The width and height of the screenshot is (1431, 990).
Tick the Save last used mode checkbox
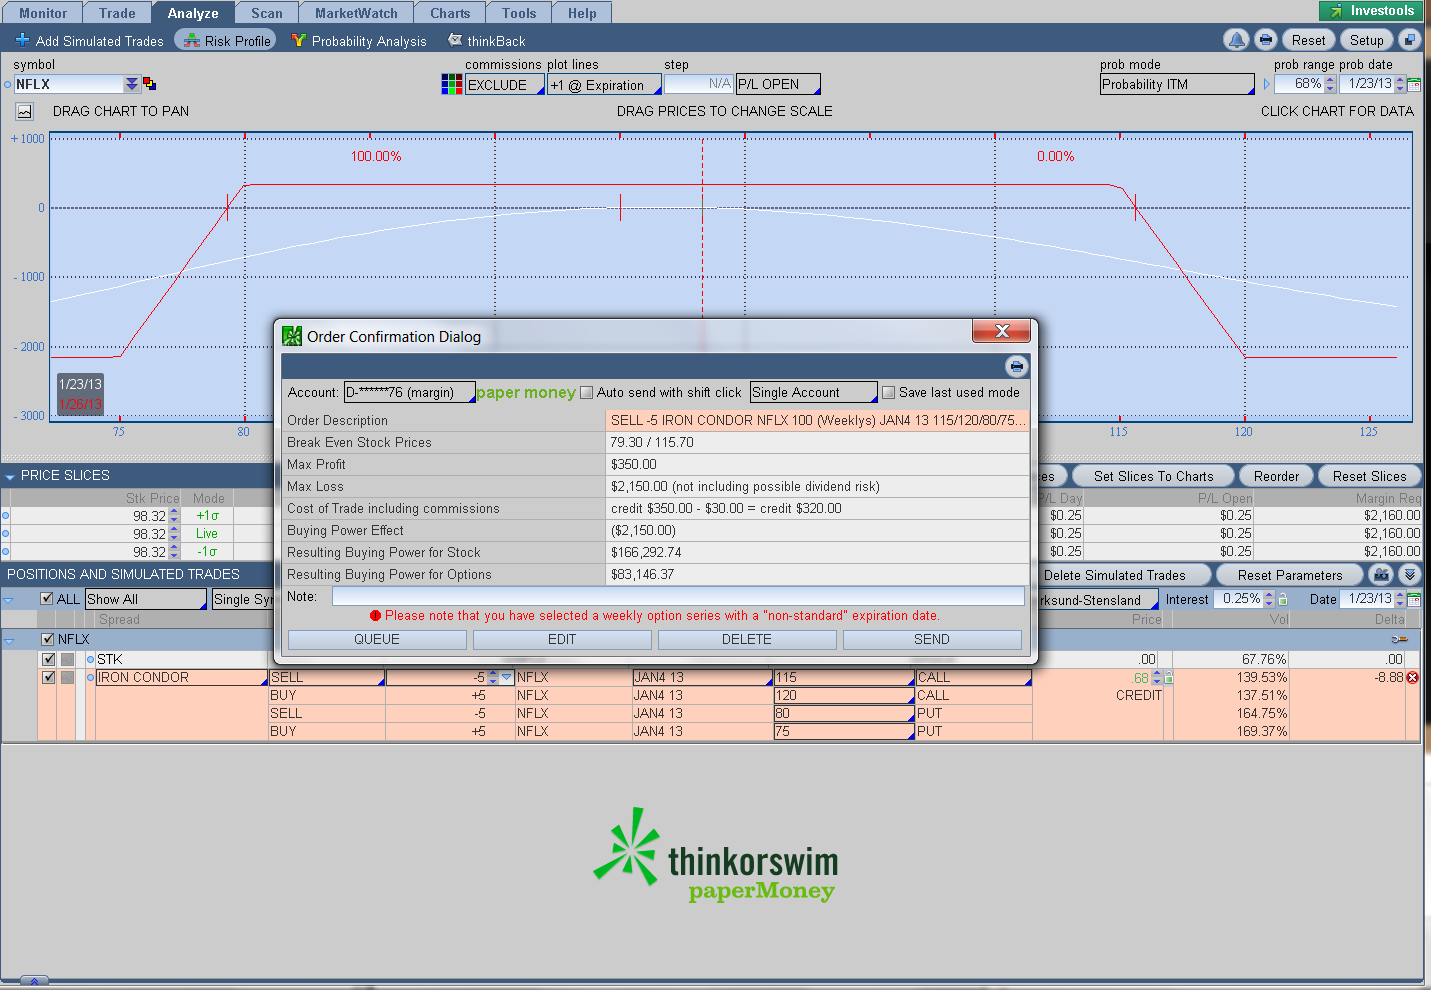tap(888, 393)
